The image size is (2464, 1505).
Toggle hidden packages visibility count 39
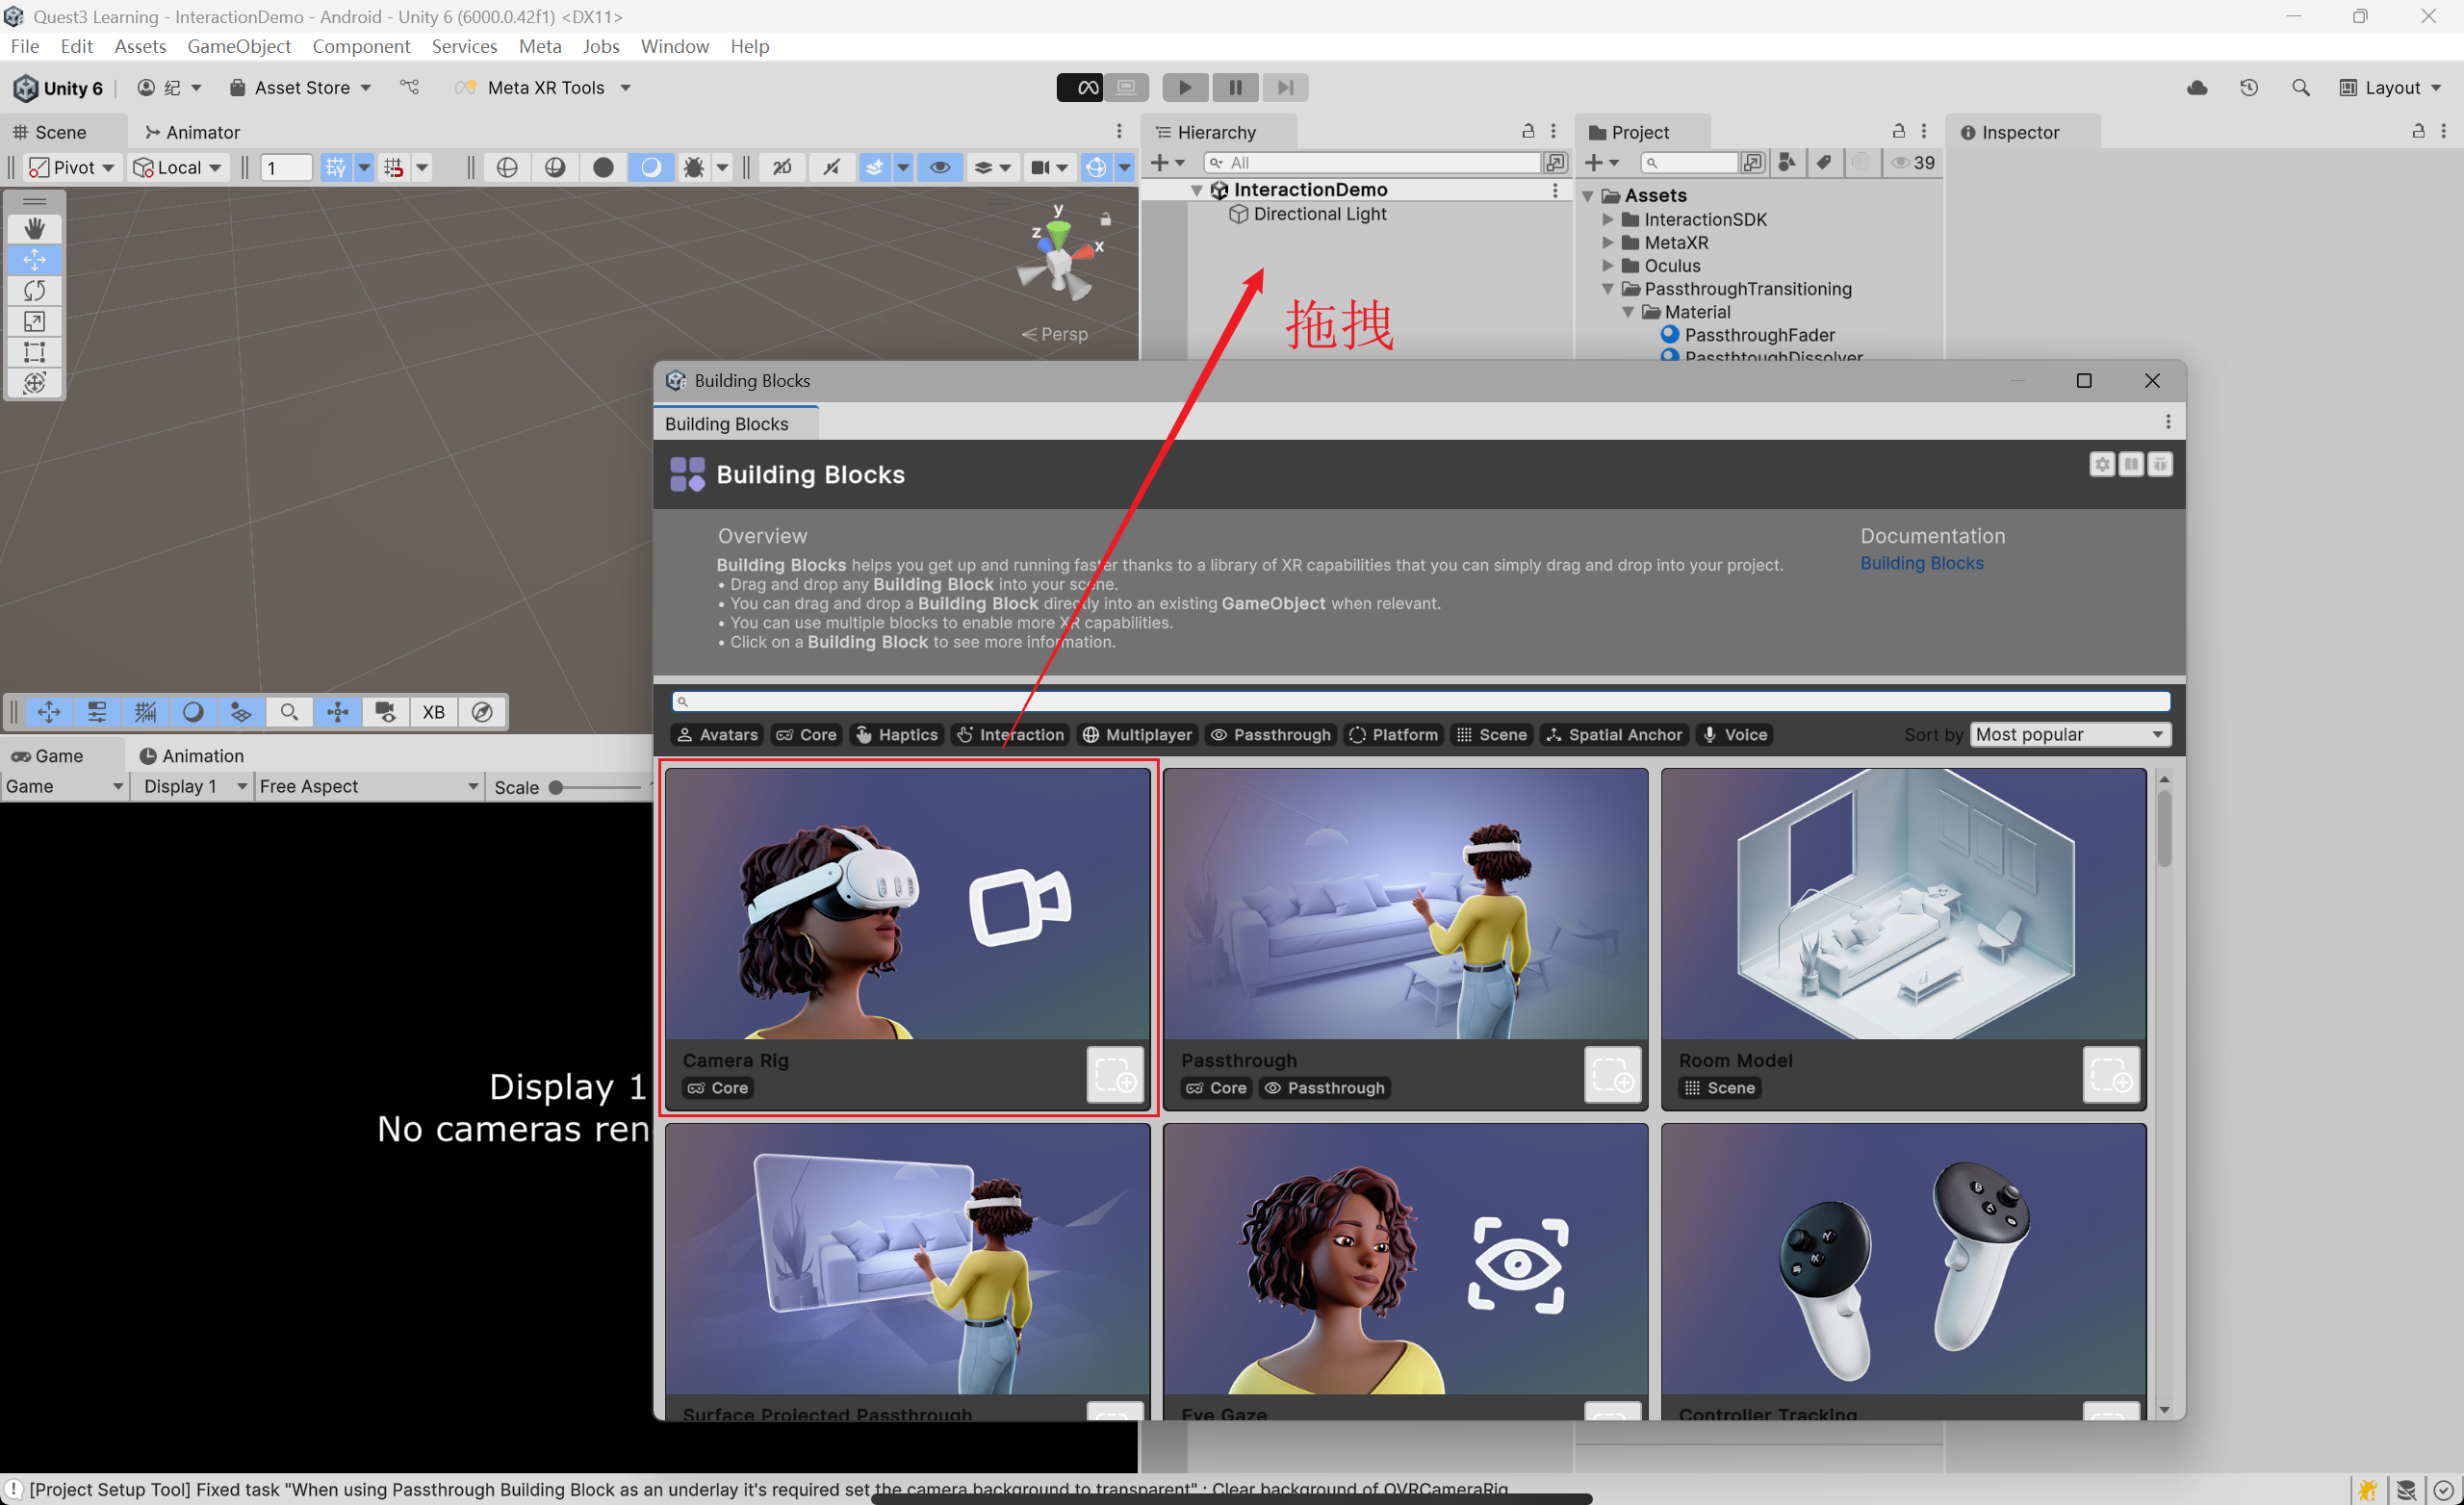point(1914,162)
